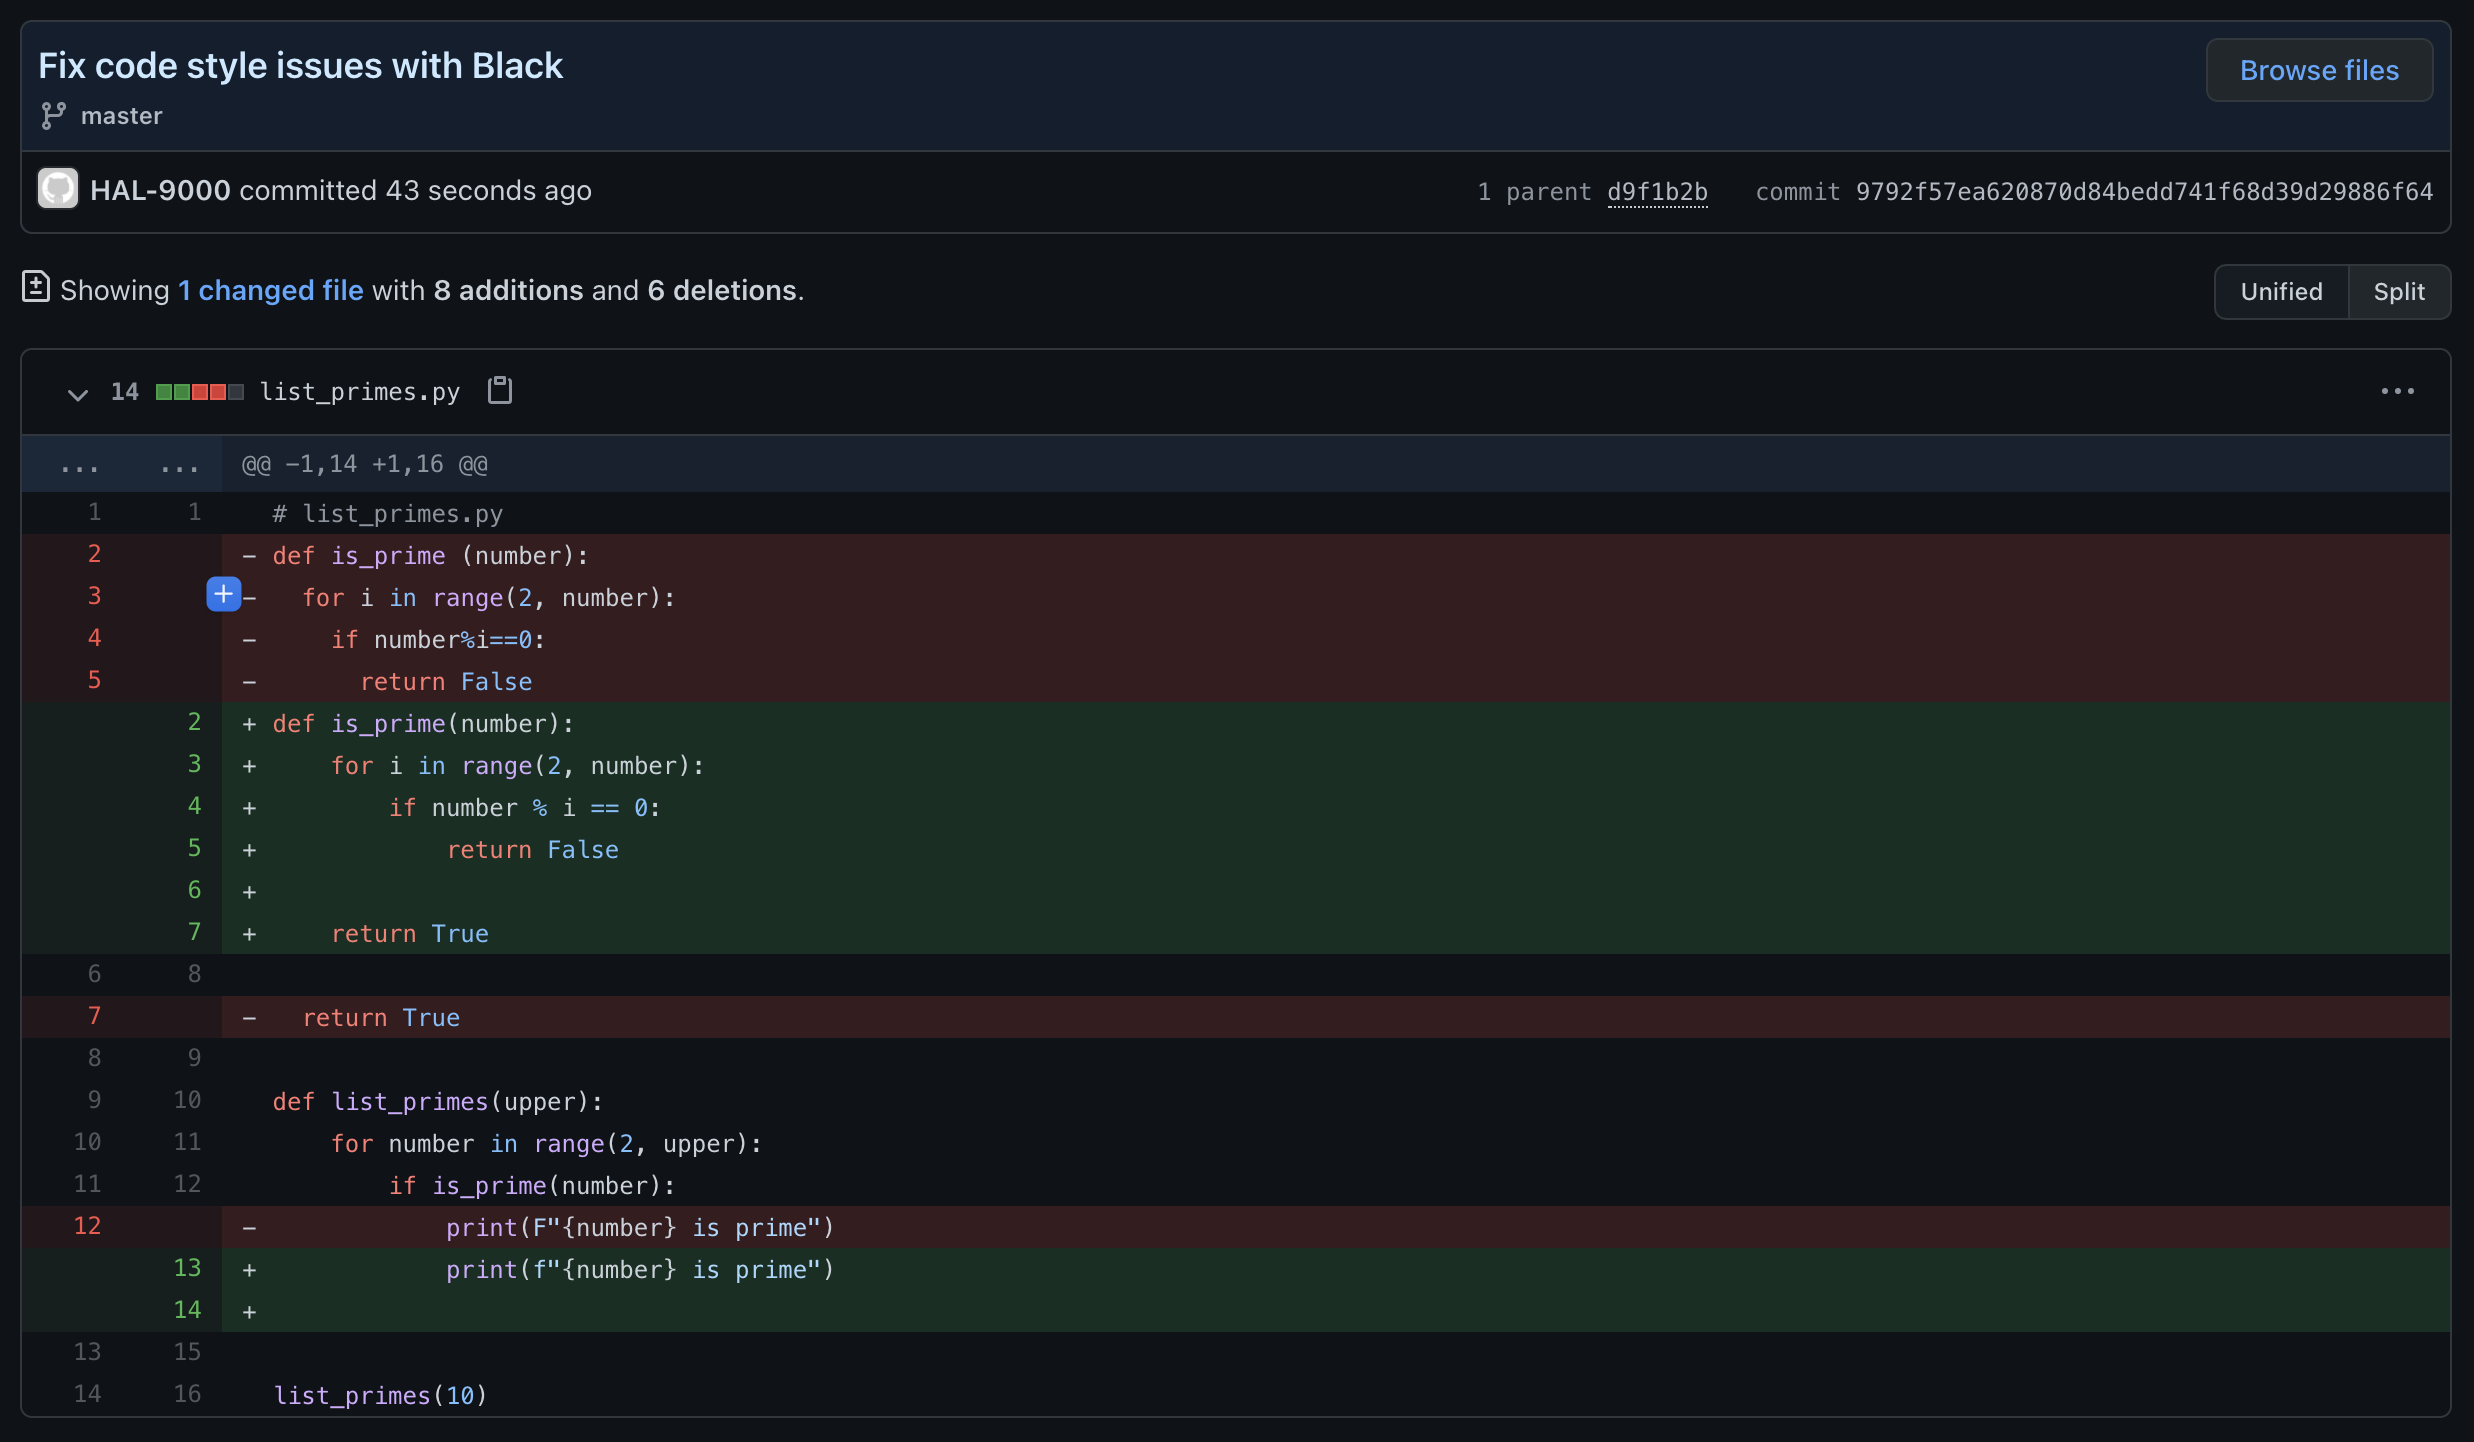Expand hidden lines via left ellipsis in hunk header

(x=80, y=465)
